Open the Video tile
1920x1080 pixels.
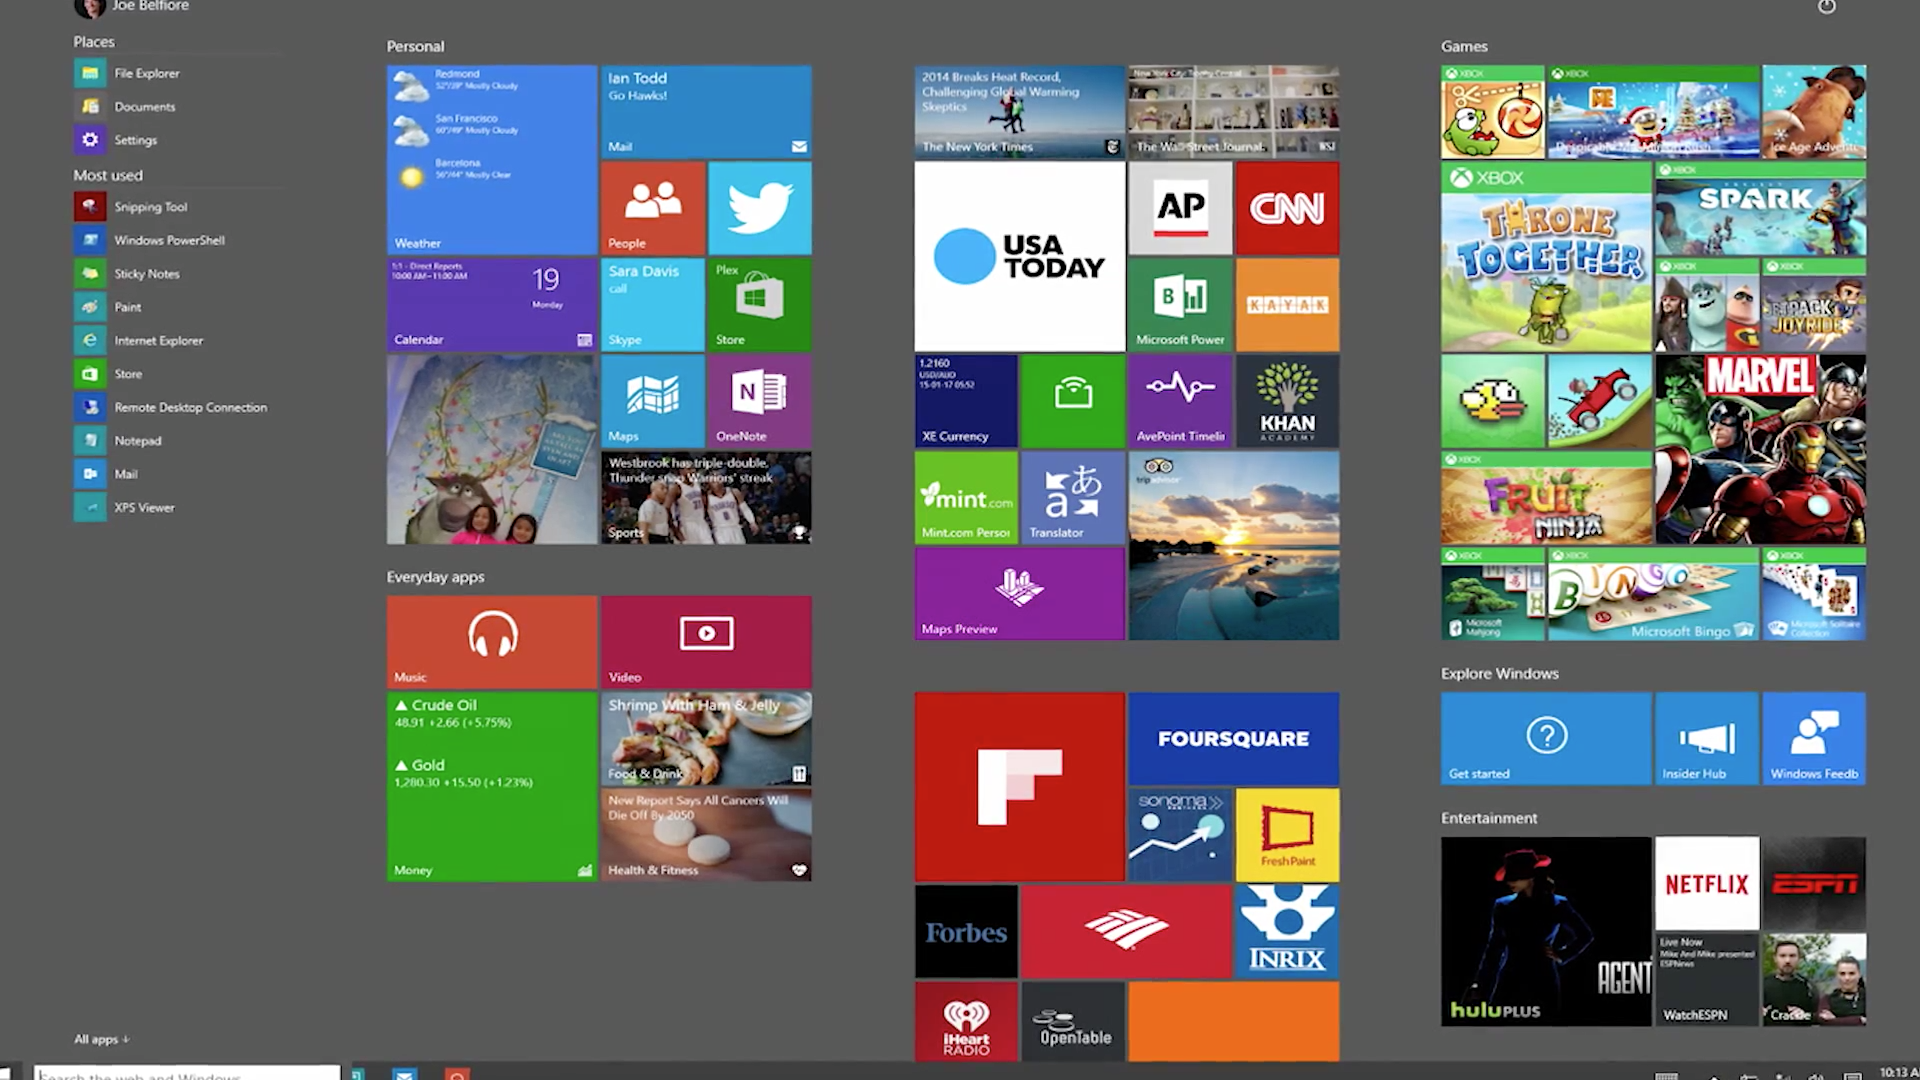pyautogui.click(x=706, y=641)
